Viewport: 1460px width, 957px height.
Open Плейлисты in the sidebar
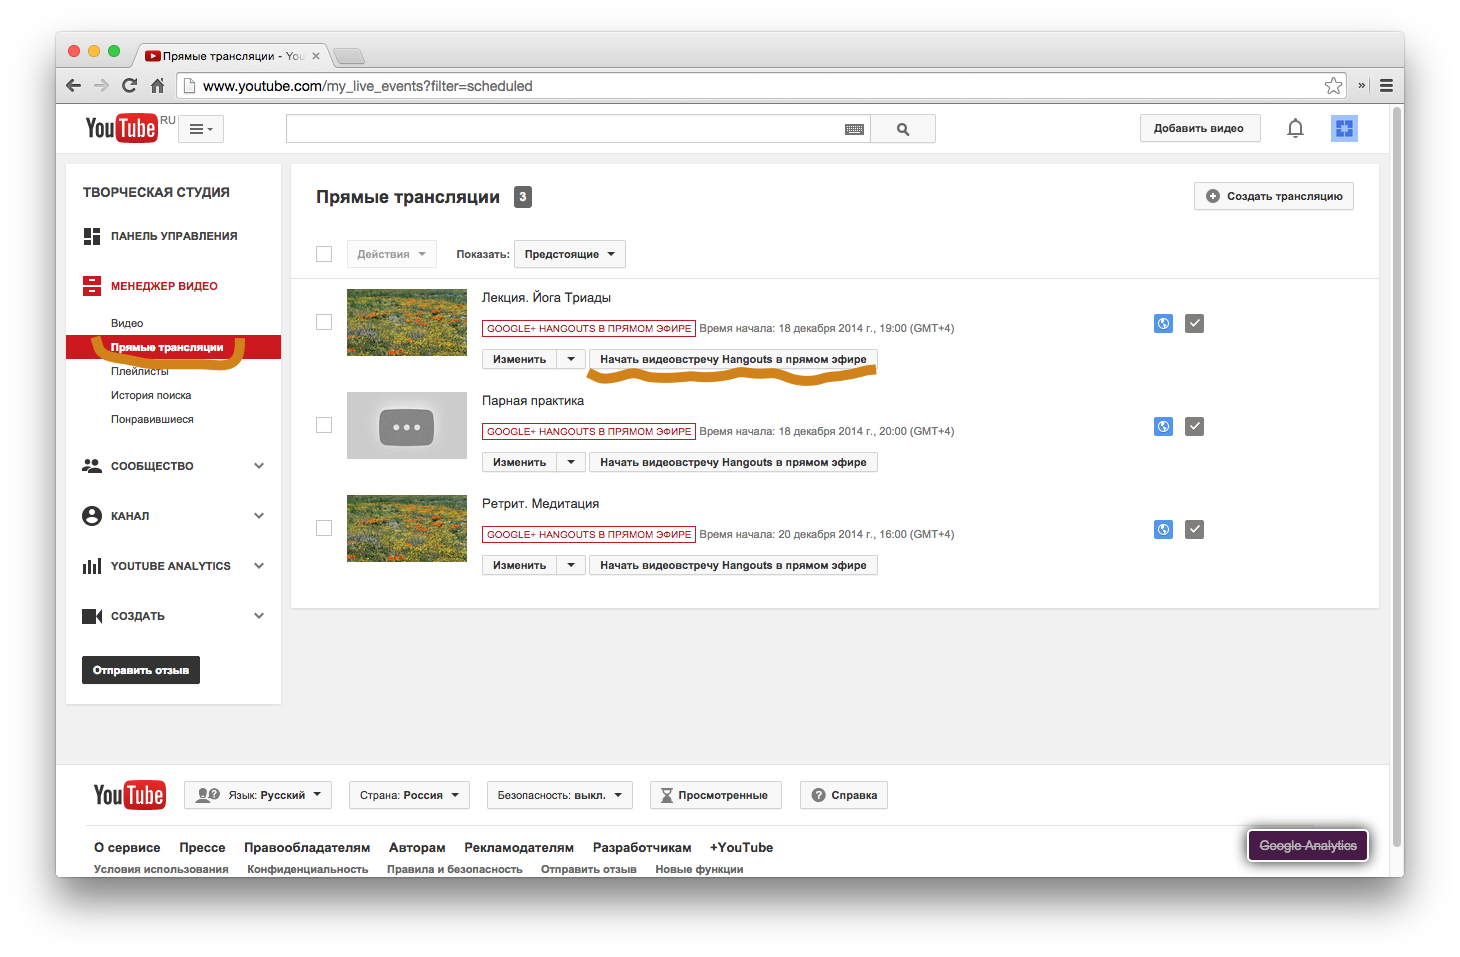click(x=140, y=372)
